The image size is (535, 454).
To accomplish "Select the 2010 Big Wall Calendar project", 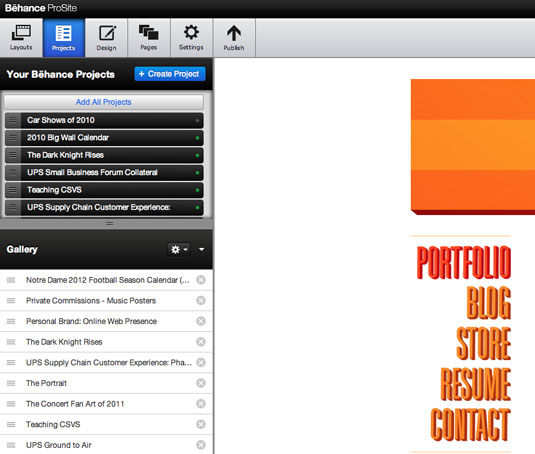I will (104, 138).
